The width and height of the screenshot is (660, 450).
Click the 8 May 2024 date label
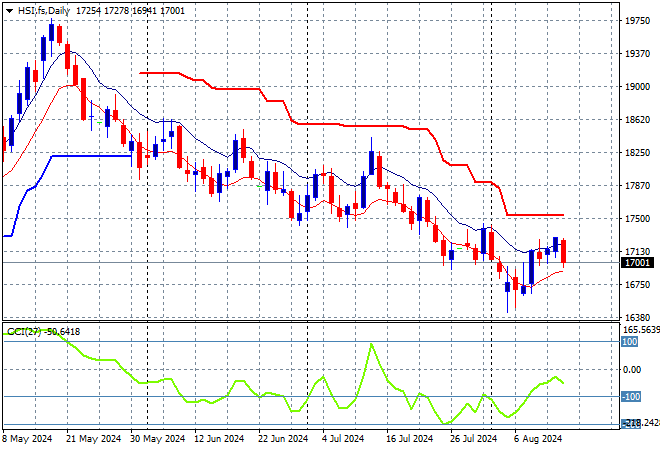tap(27, 439)
